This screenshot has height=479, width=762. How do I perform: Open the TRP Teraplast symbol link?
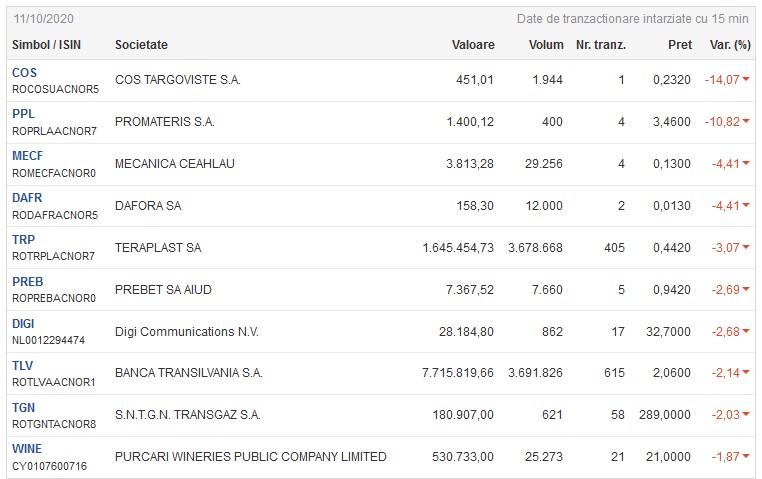point(23,240)
